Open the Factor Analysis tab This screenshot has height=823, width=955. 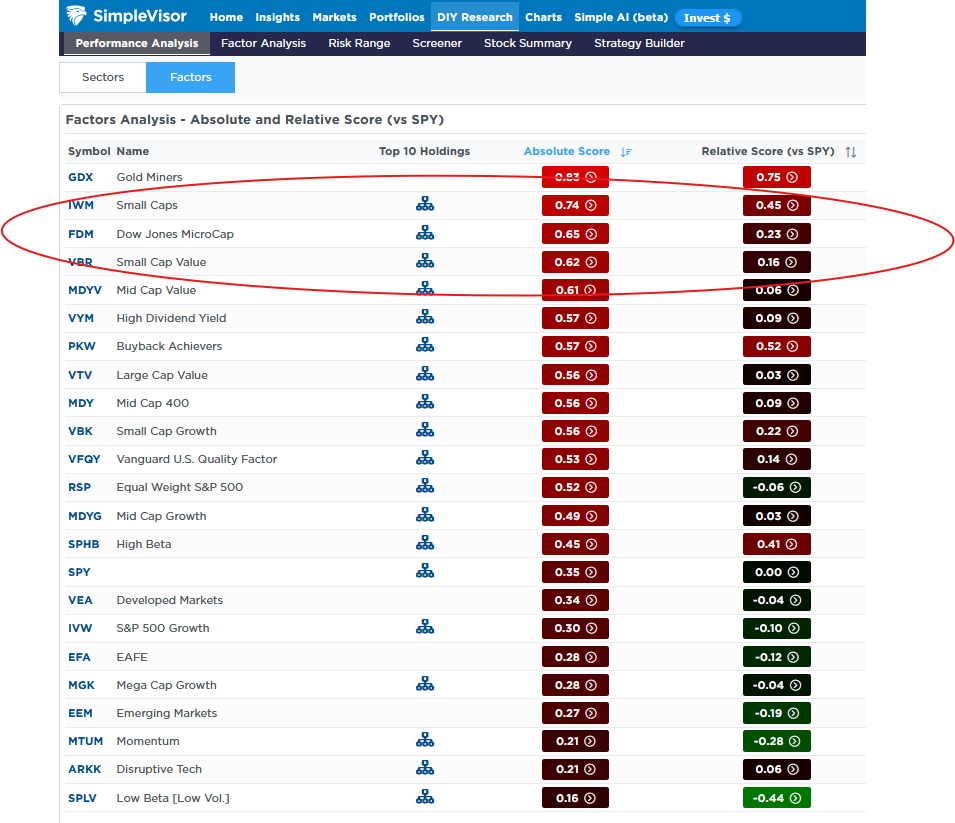click(x=263, y=44)
